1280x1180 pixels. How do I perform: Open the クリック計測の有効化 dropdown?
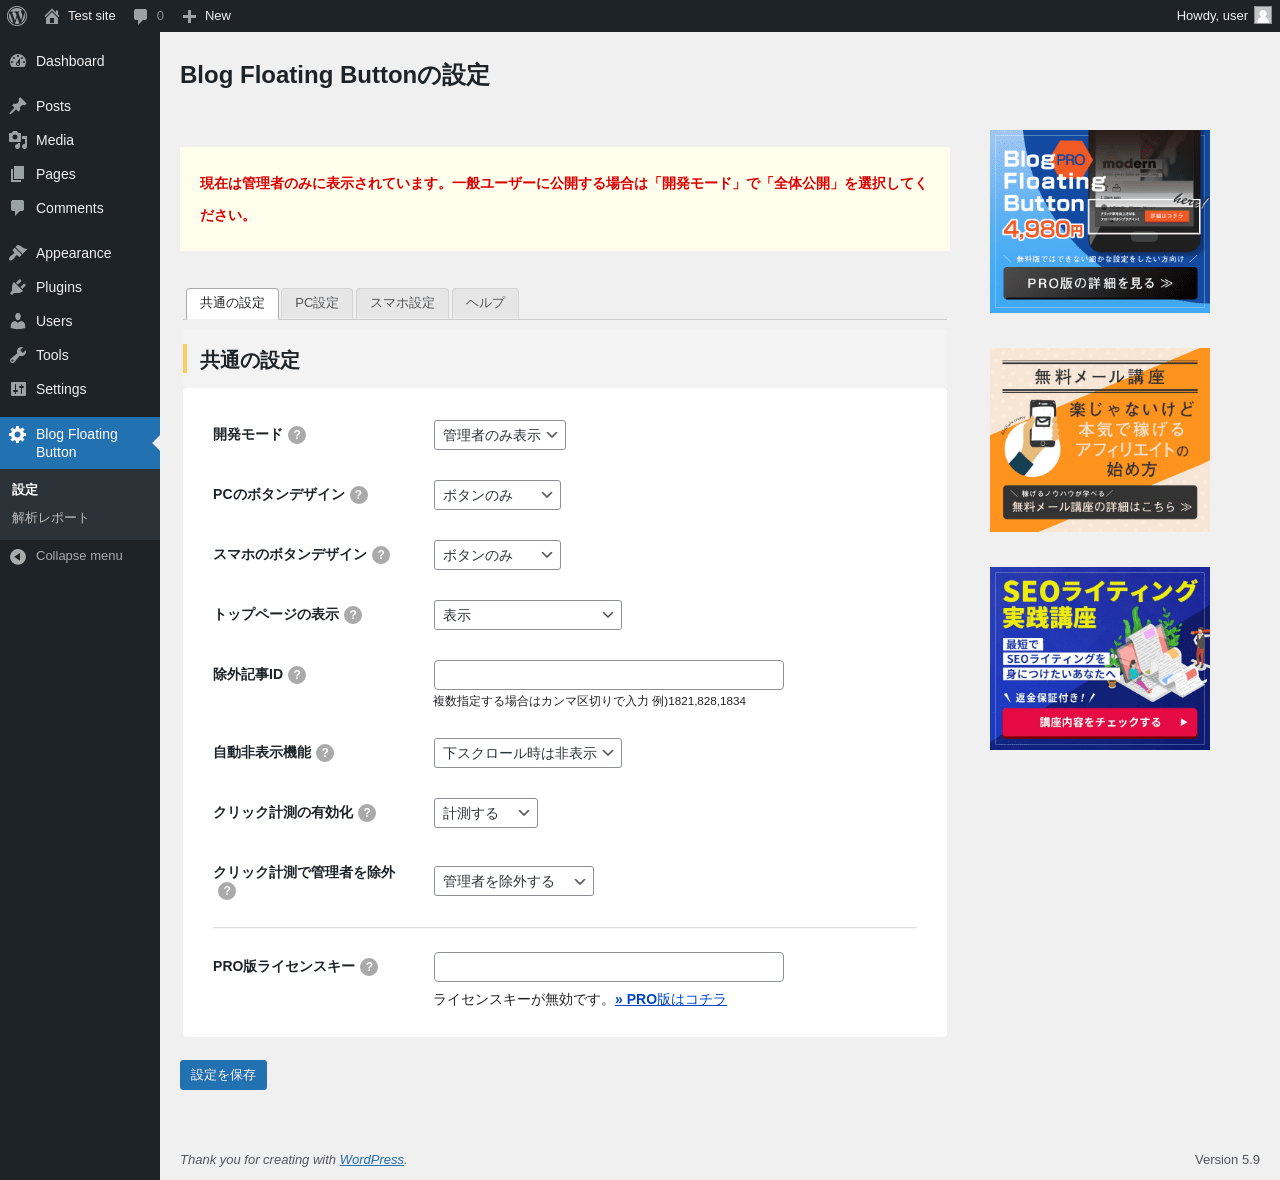click(486, 813)
